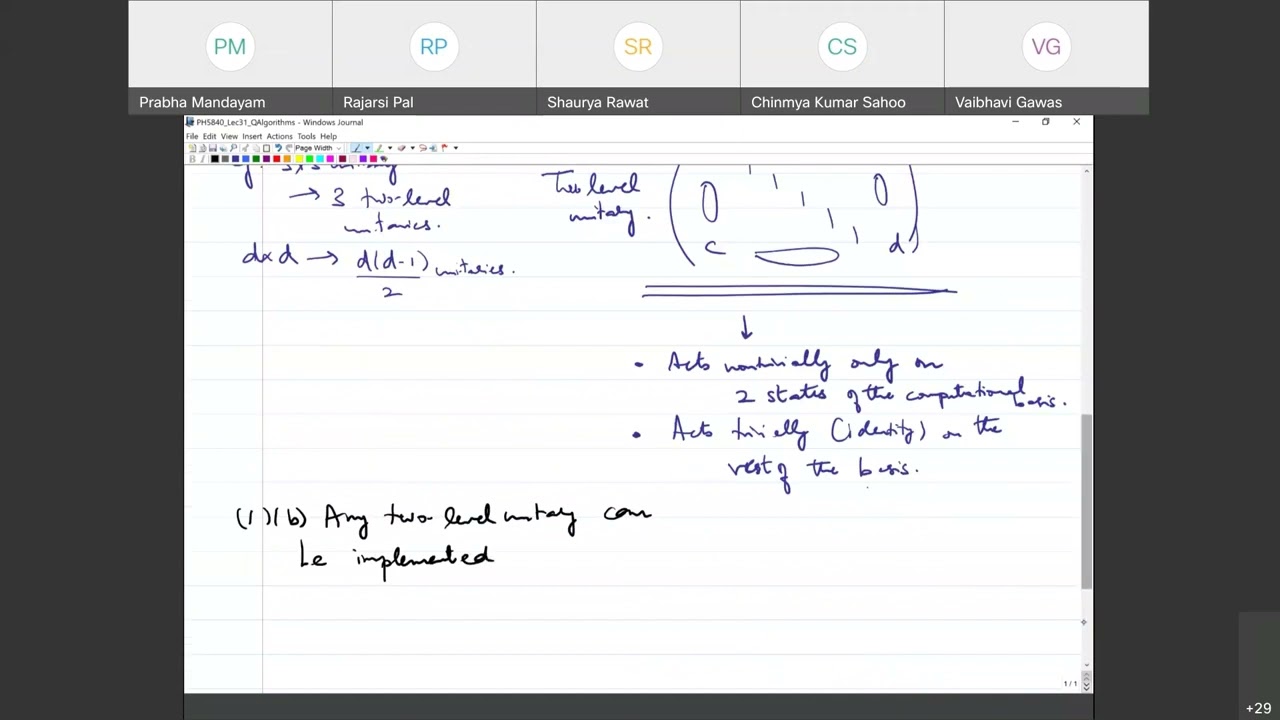
Task: Click the Undo arrow icon
Action: [278, 148]
